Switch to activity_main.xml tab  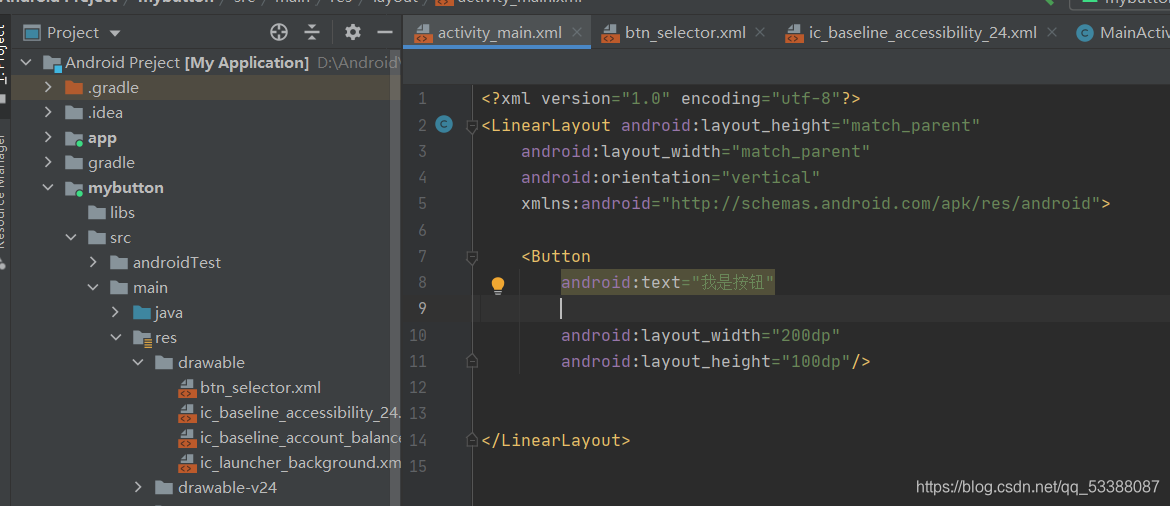[x=499, y=32]
